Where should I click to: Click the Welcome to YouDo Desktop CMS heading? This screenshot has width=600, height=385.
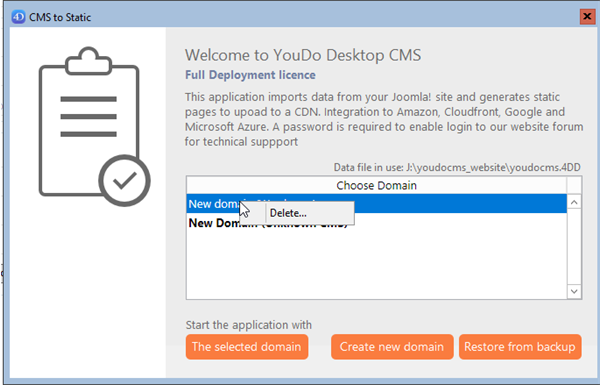[303, 55]
